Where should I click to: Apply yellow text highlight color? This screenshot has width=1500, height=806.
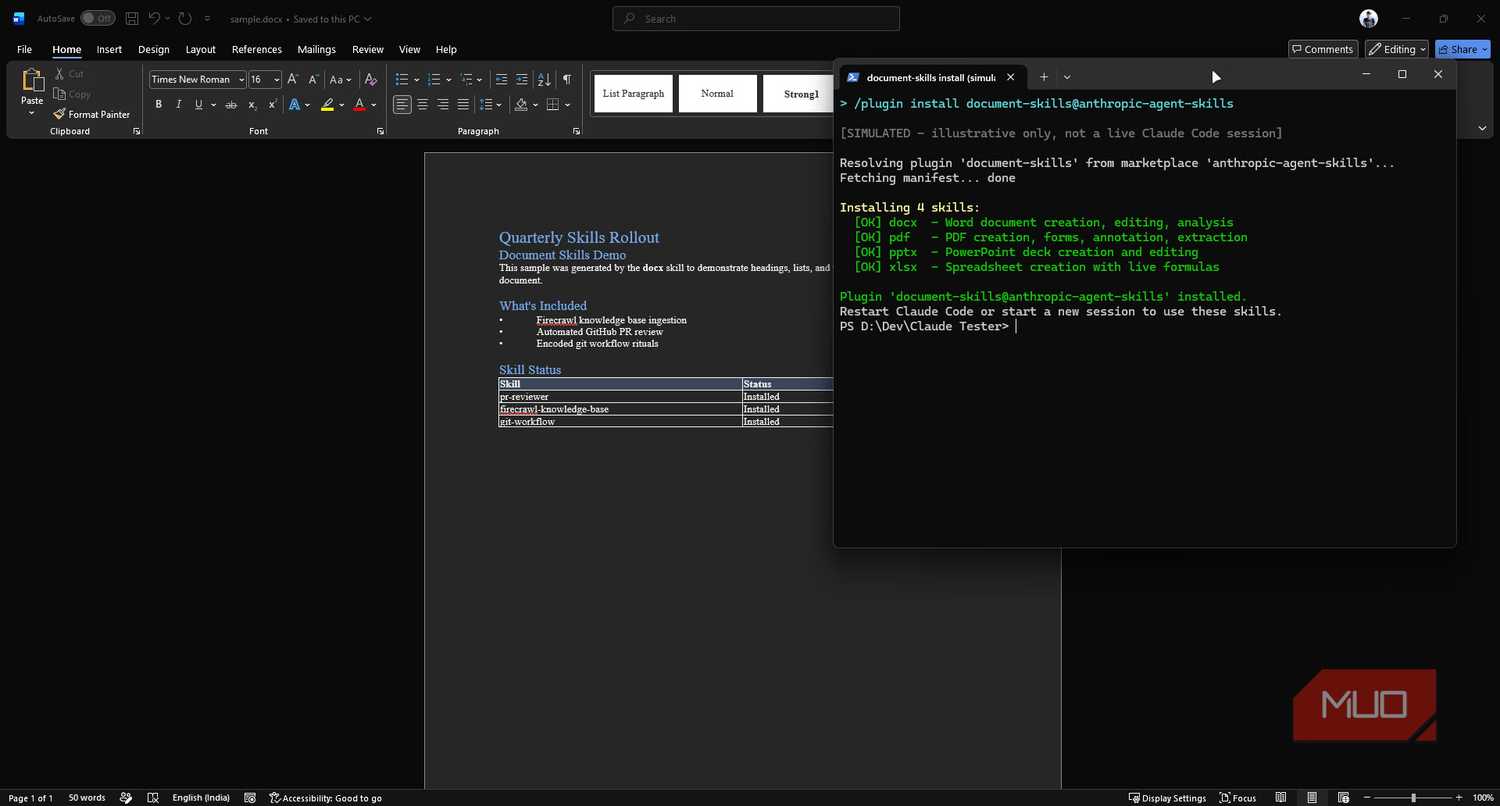coord(327,104)
